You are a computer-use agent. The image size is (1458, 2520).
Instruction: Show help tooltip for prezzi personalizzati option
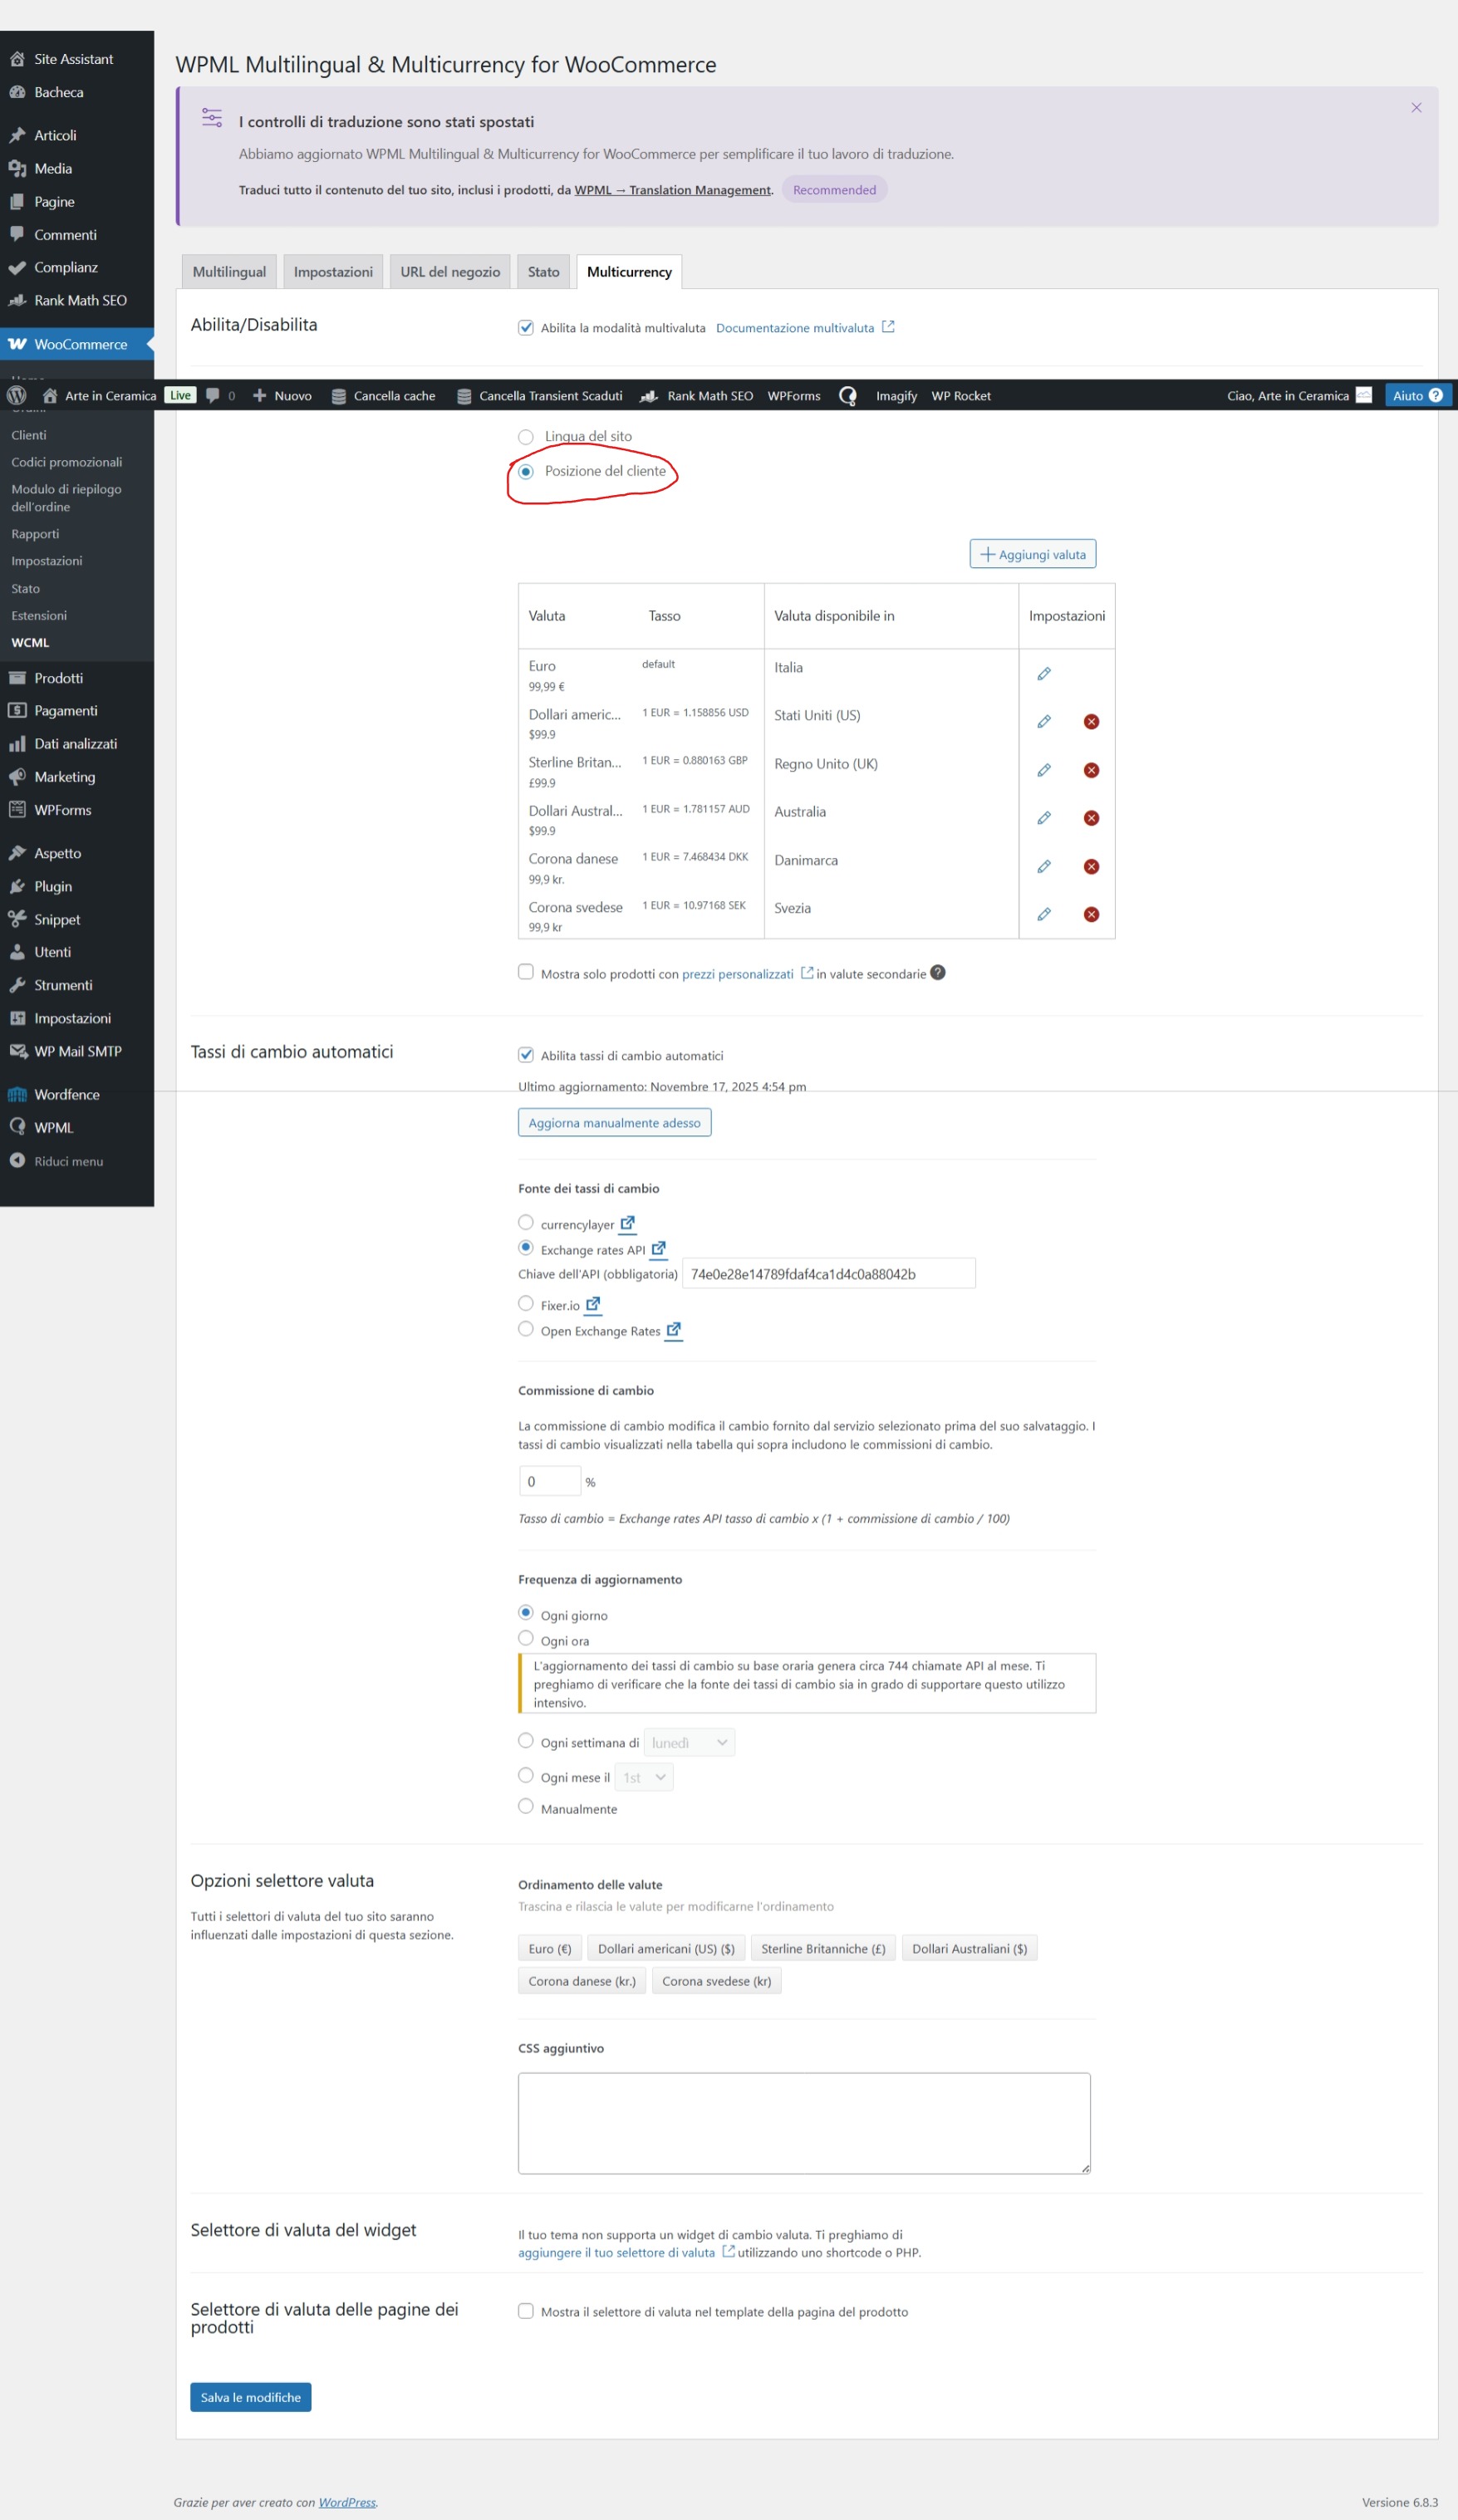(938, 972)
